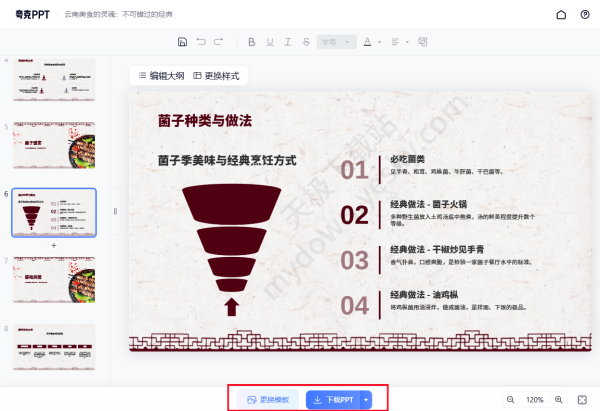Open the home icon at top right
Image resolution: width=600 pixels, height=411 pixels.
(561, 15)
